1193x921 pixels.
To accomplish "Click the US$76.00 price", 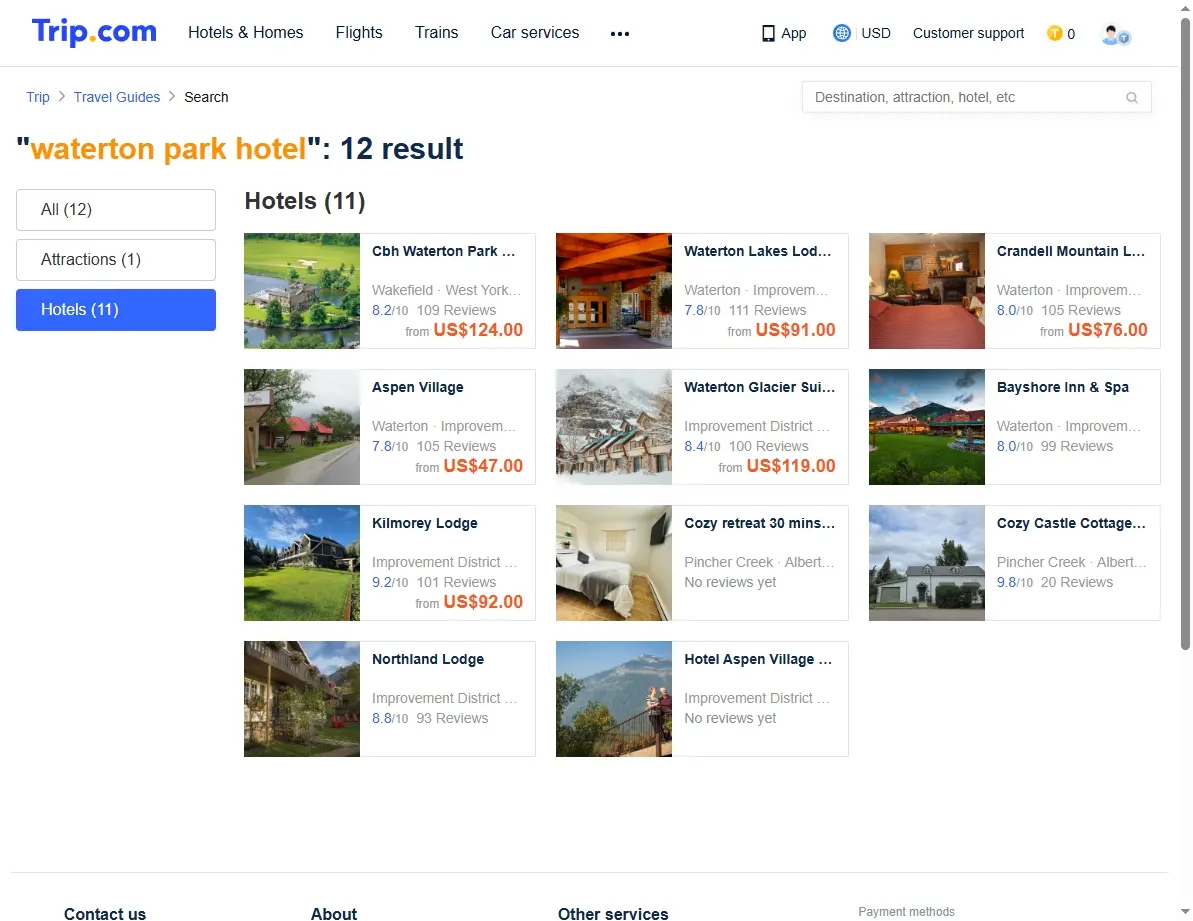I will [x=1108, y=331].
